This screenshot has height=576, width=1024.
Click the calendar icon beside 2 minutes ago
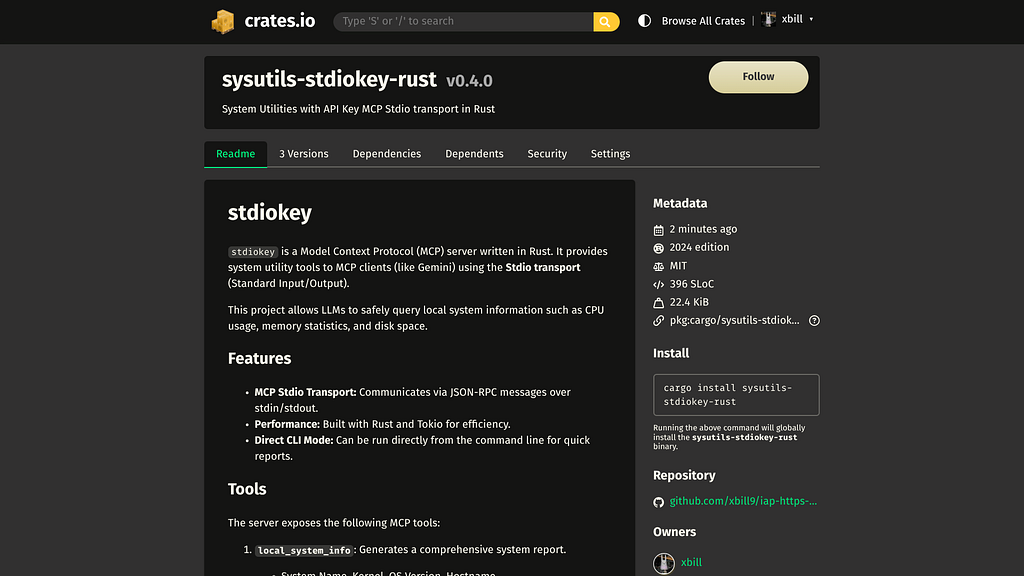[x=658, y=230]
